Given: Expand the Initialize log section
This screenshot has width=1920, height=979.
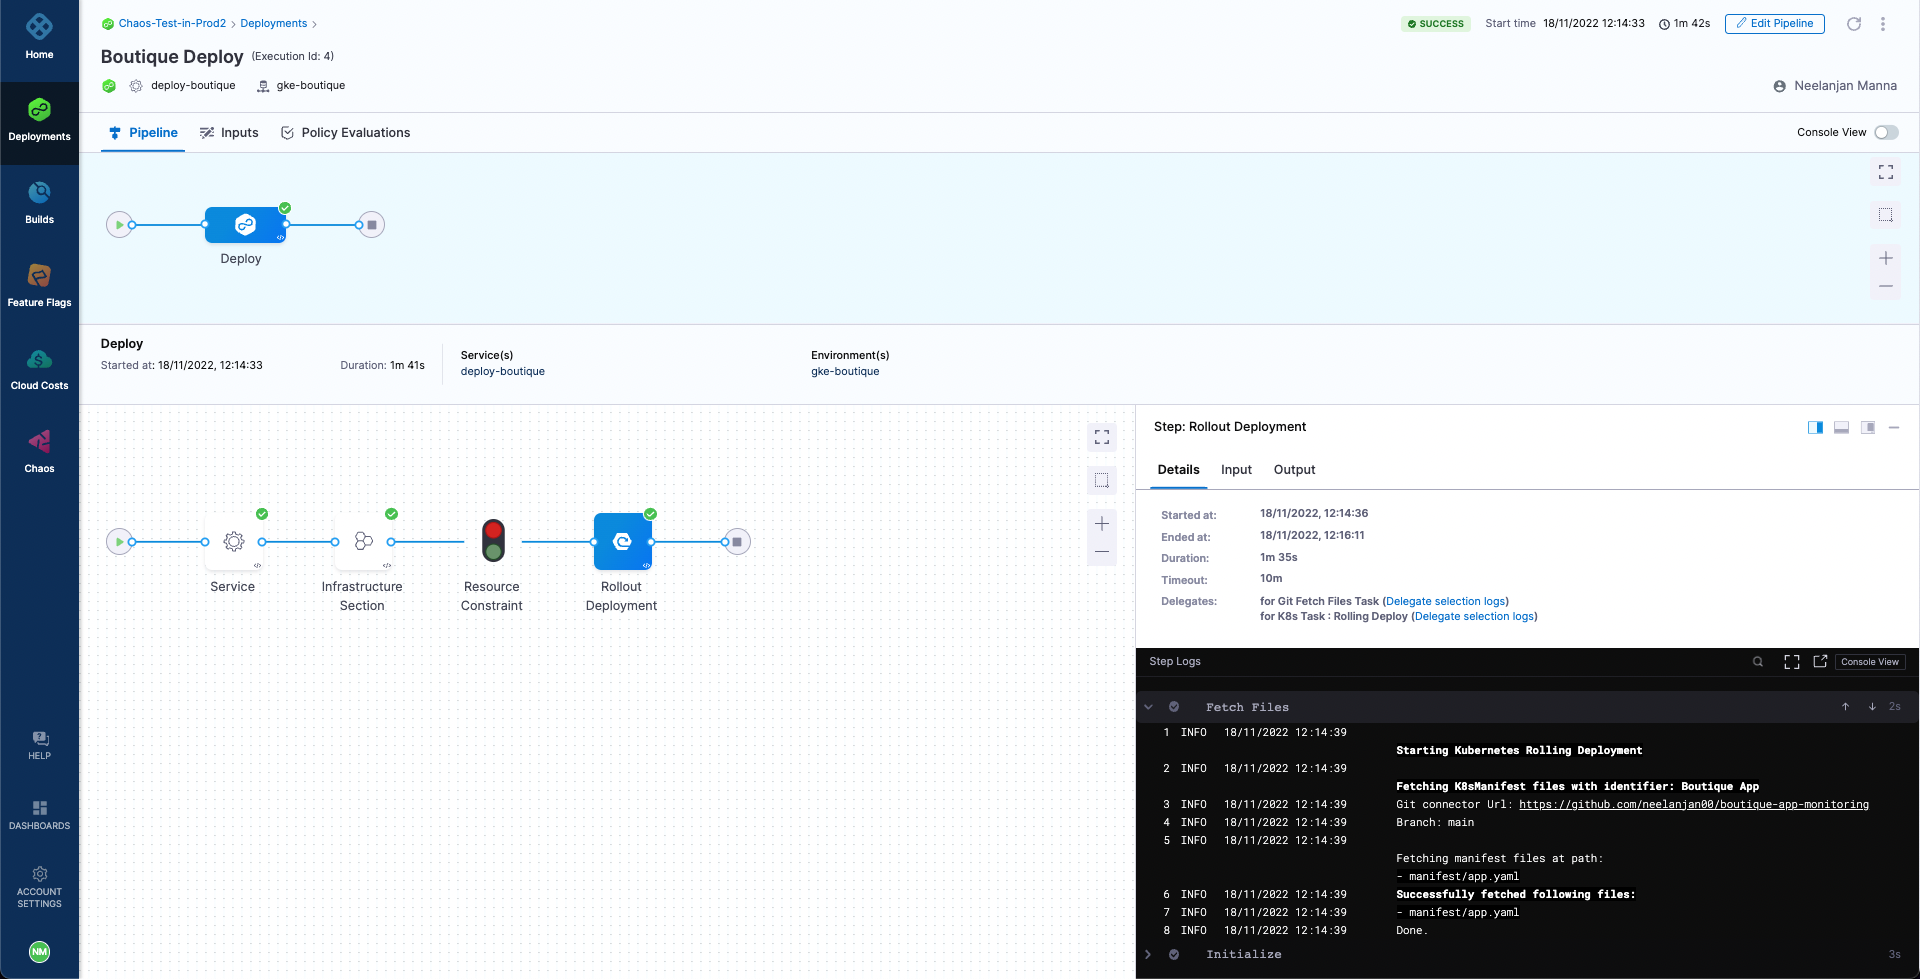Looking at the screenshot, I should tap(1147, 954).
